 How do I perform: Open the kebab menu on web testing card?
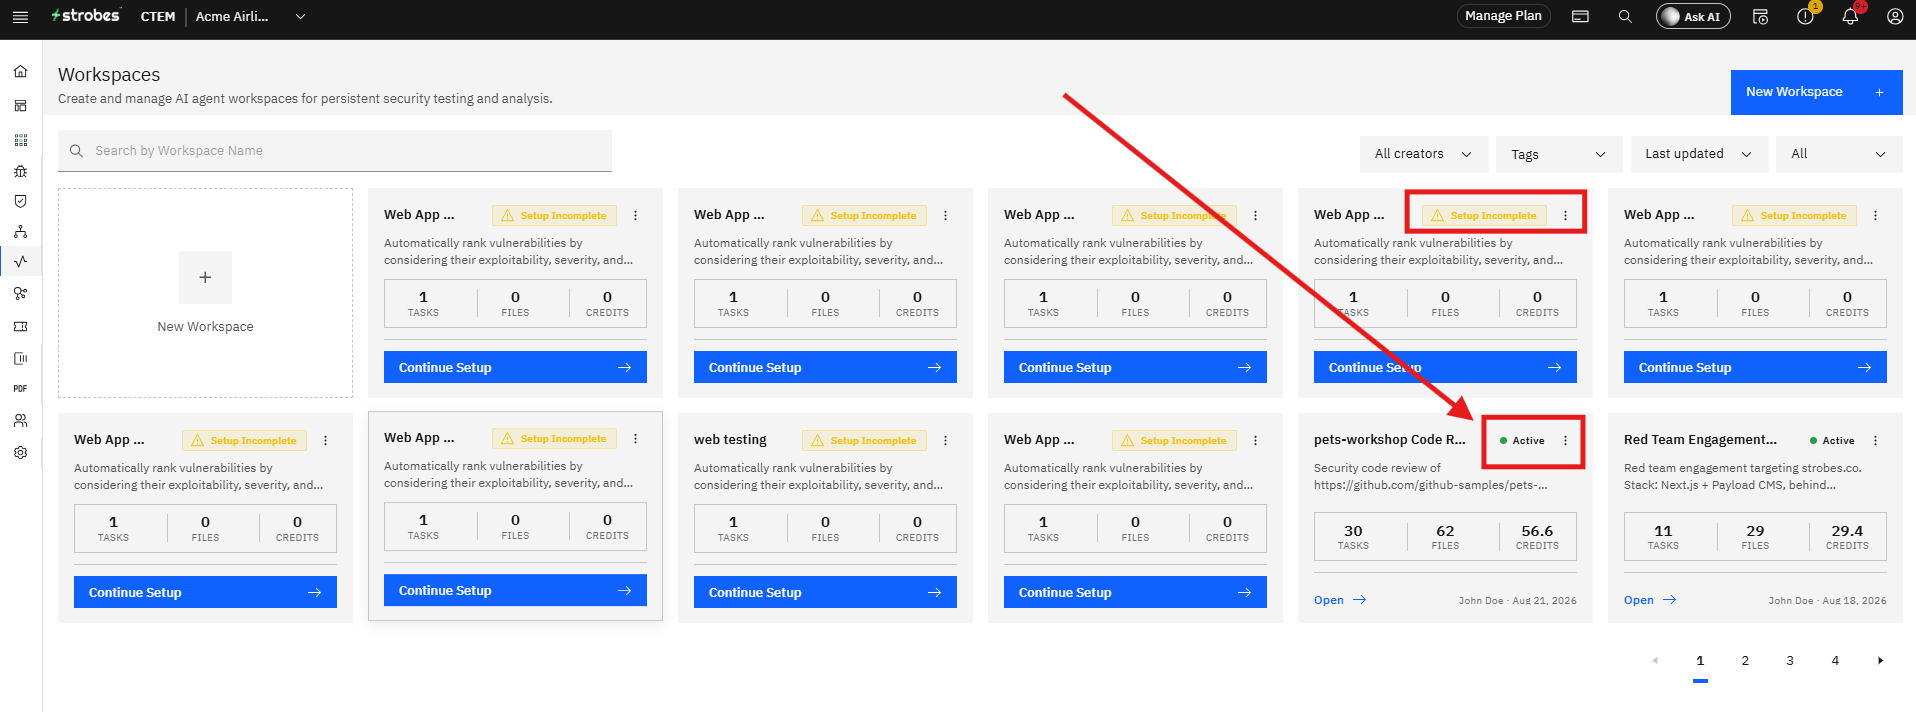coord(945,440)
